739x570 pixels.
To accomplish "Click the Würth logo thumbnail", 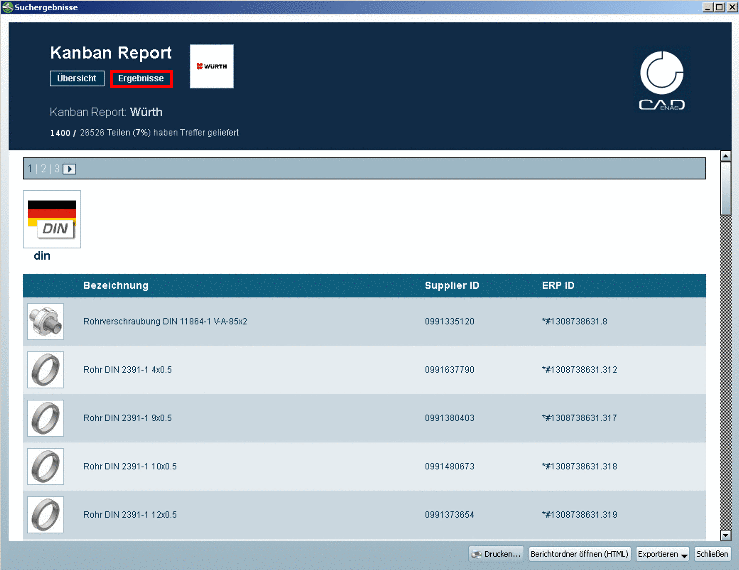I will pyautogui.click(x=212, y=66).
